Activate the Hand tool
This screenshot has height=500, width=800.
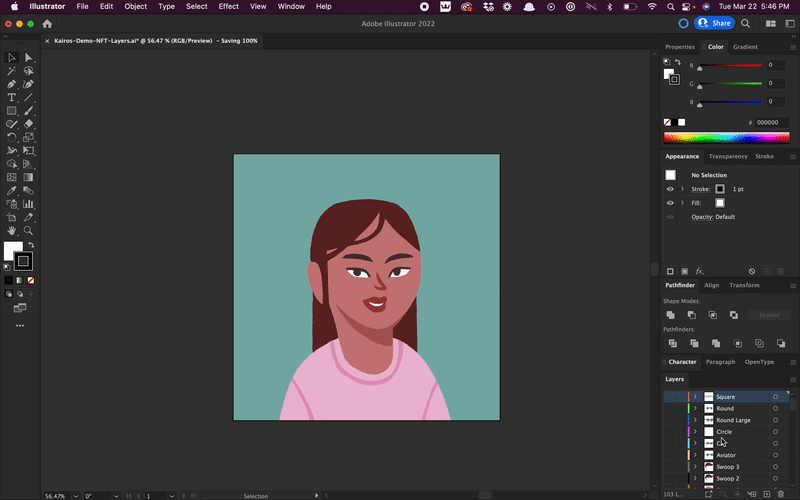(x=12, y=230)
